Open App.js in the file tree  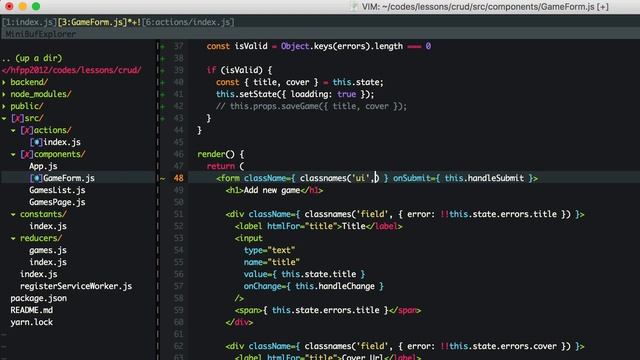(43, 166)
